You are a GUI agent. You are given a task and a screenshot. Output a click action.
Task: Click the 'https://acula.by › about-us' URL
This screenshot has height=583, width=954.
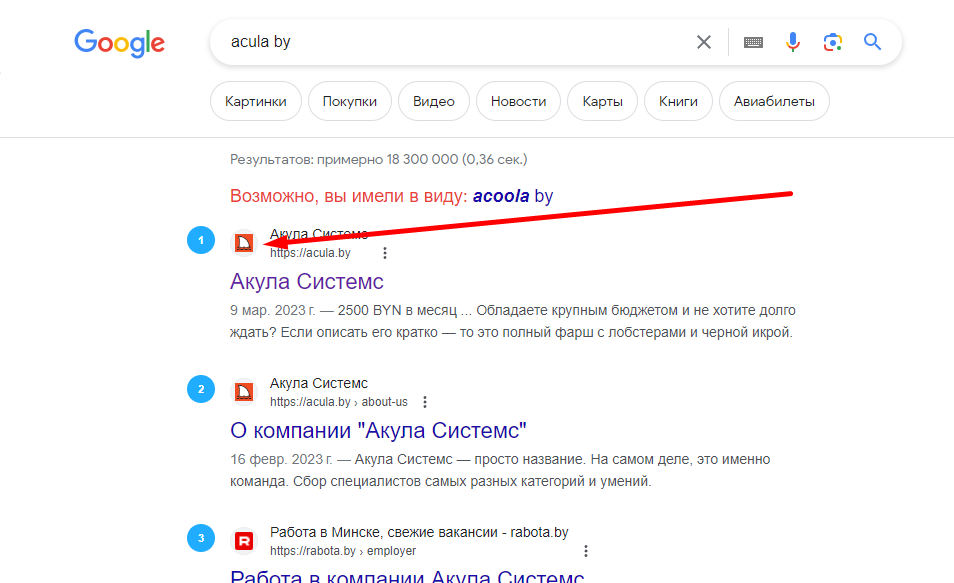tap(339, 402)
